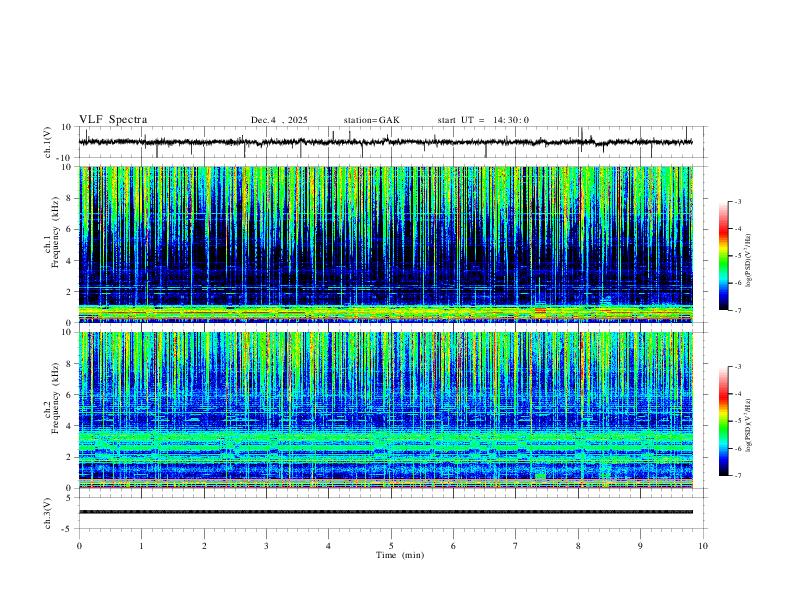
Task: Click the "-4" label on lower colorbar
Action: click(737, 394)
